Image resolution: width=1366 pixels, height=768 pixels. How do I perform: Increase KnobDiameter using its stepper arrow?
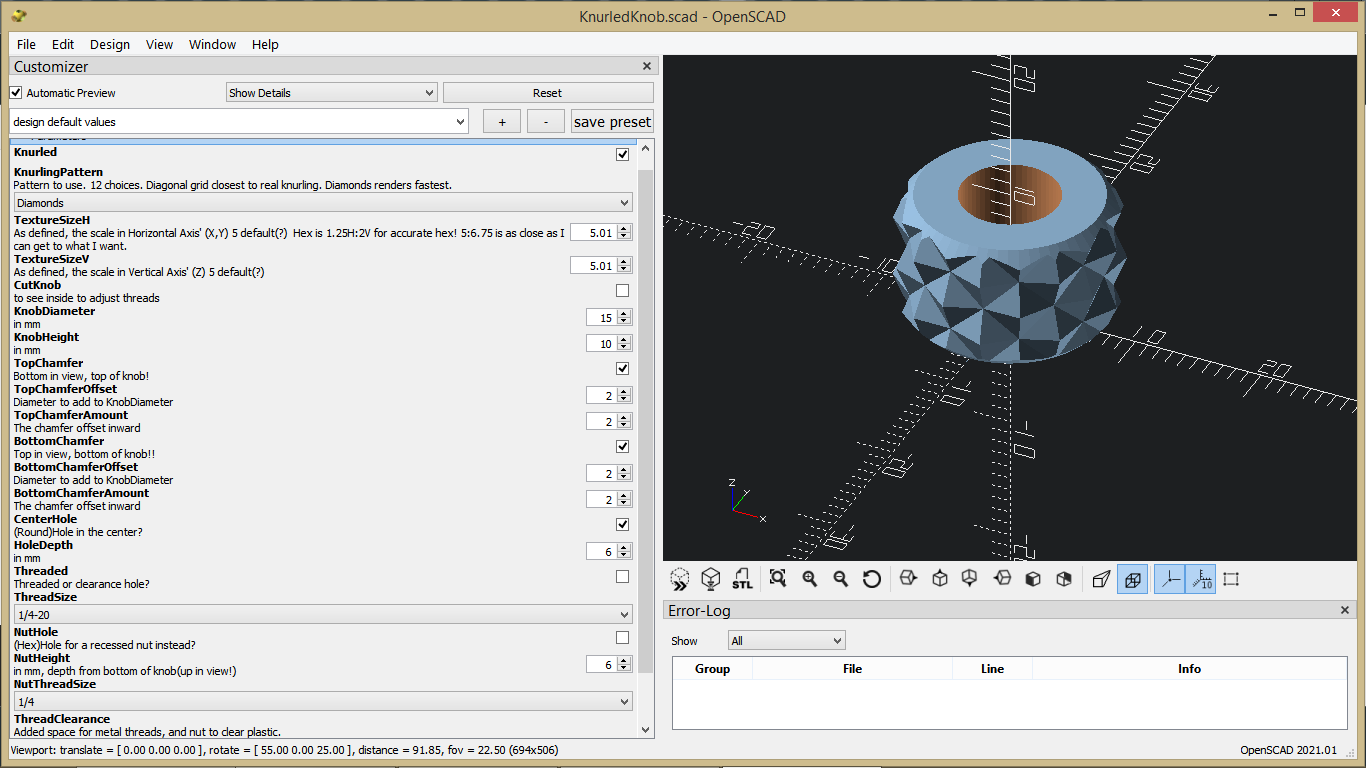click(x=625, y=314)
